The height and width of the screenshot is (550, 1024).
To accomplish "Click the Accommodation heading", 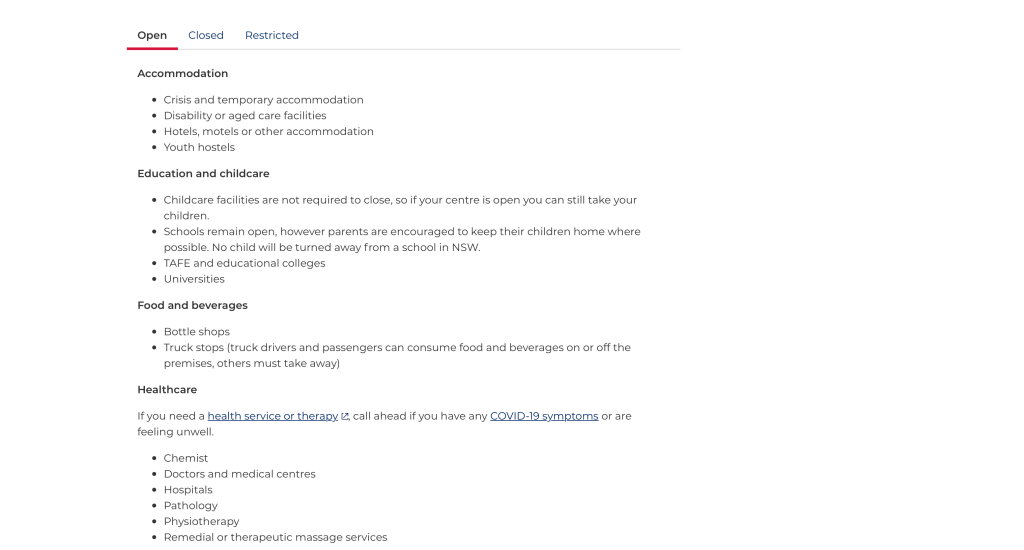I will pyautogui.click(x=183, y=74).
